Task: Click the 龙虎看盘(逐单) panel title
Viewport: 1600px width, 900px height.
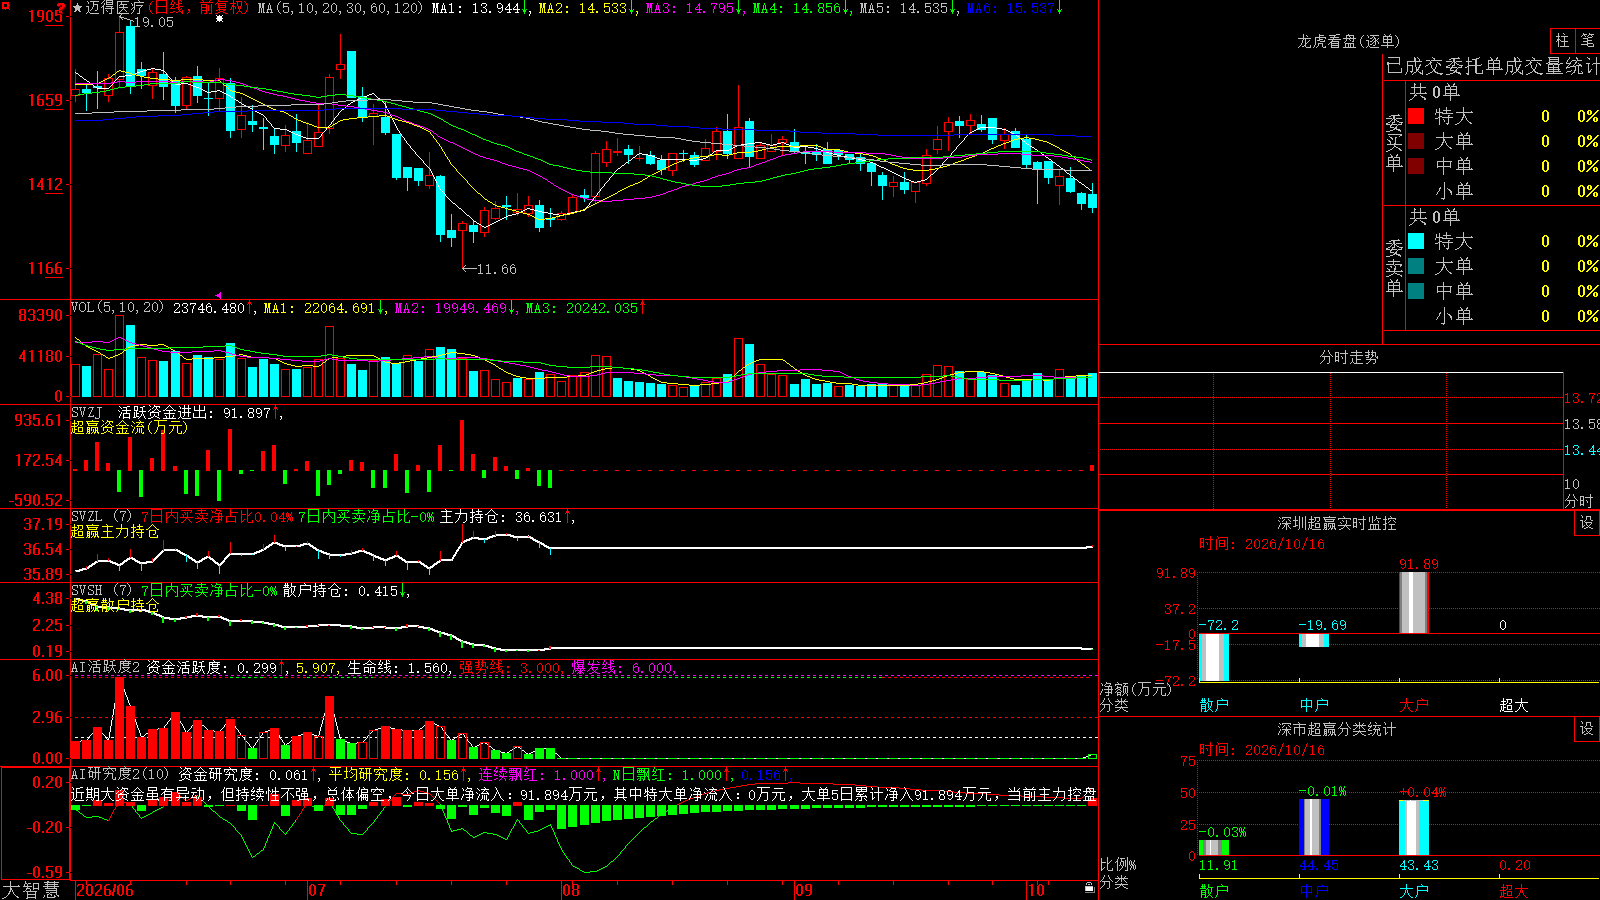Action: click(x=1349, y=41)
